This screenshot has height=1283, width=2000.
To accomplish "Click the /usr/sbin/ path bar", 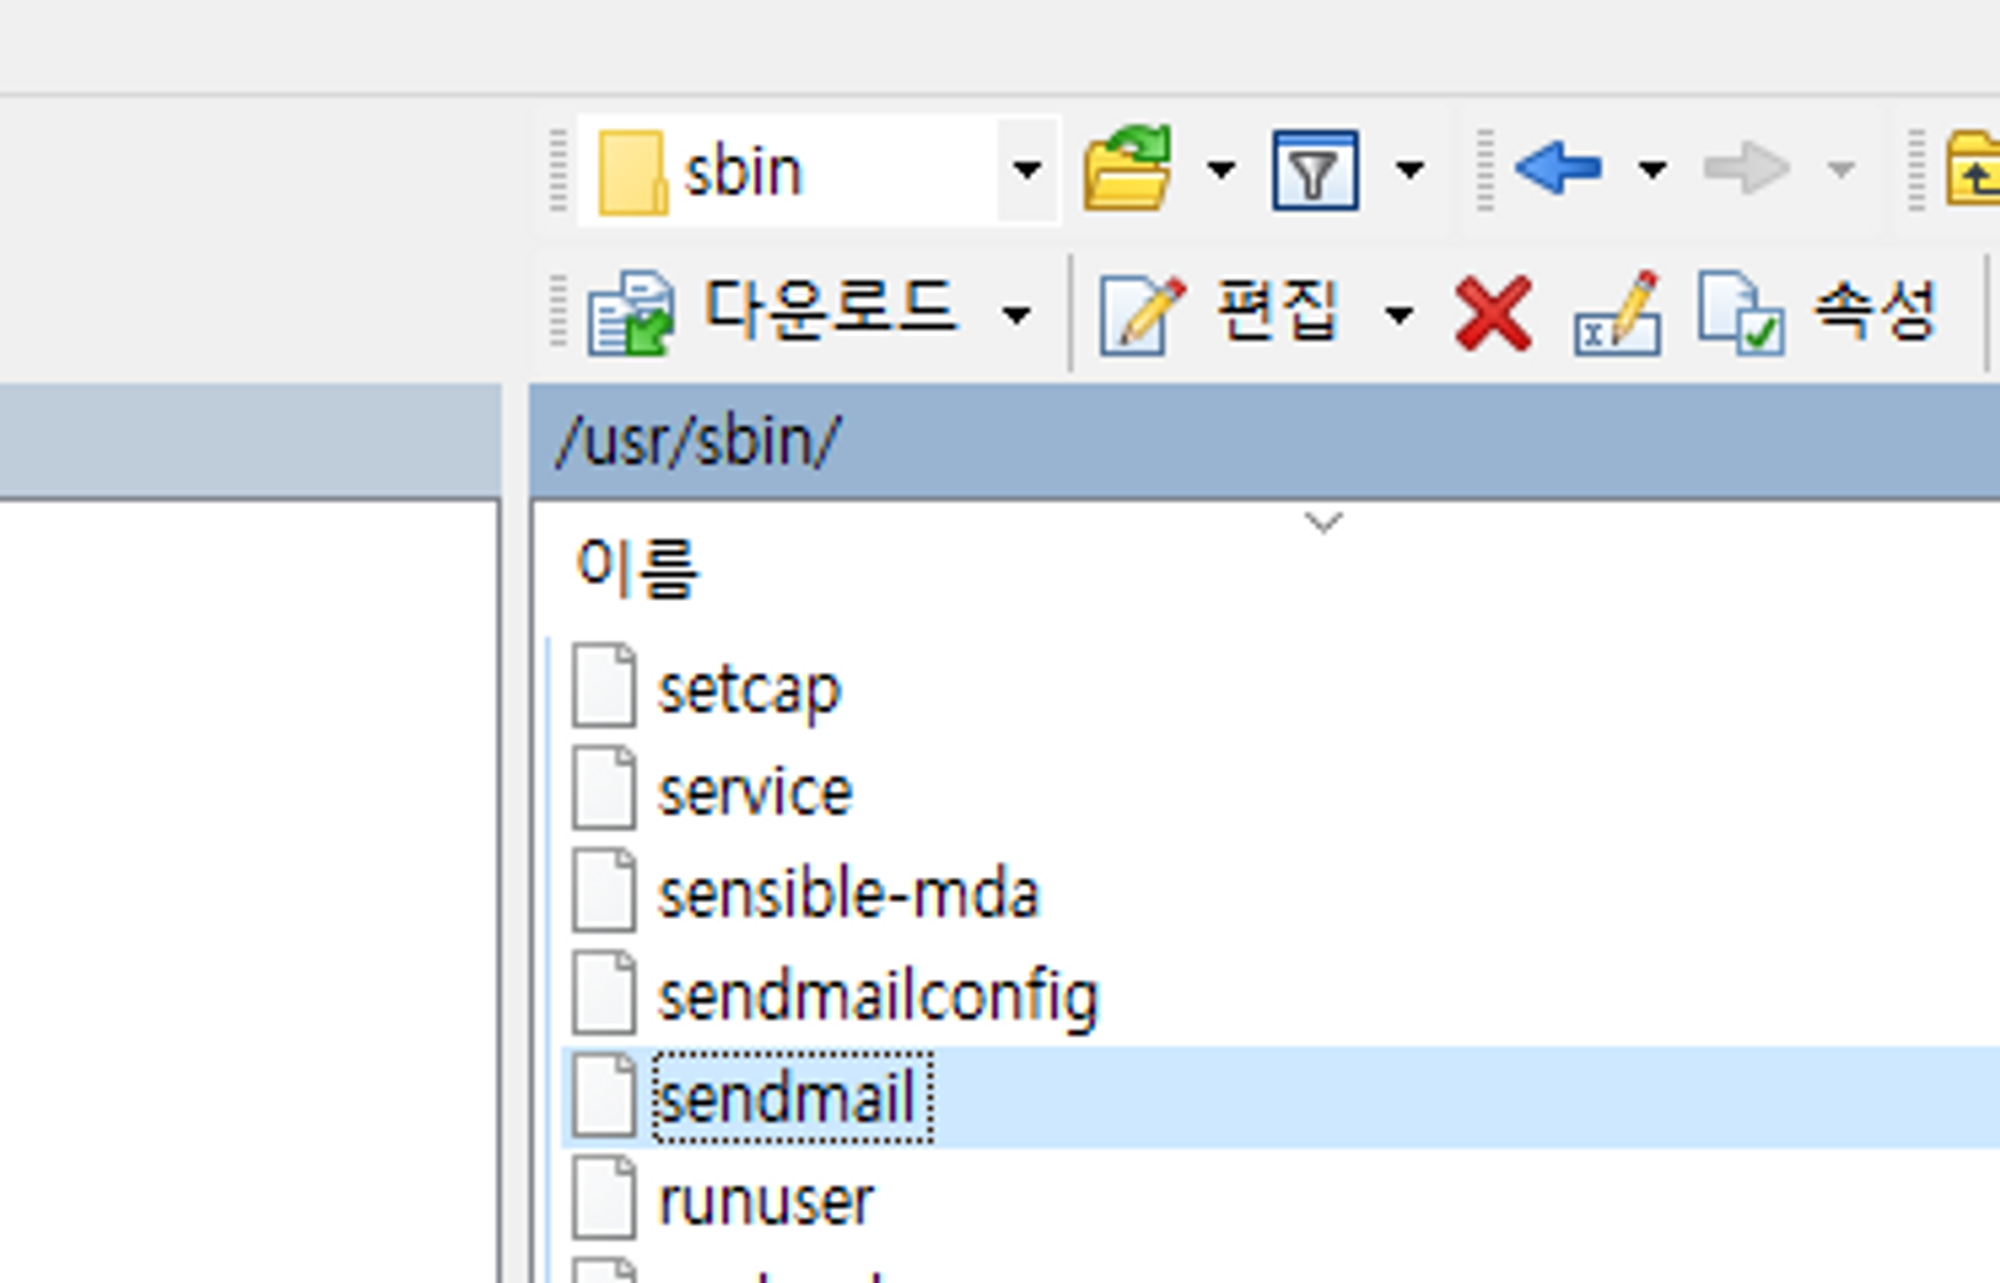I will pyautogui.click(x=700, y=441).
